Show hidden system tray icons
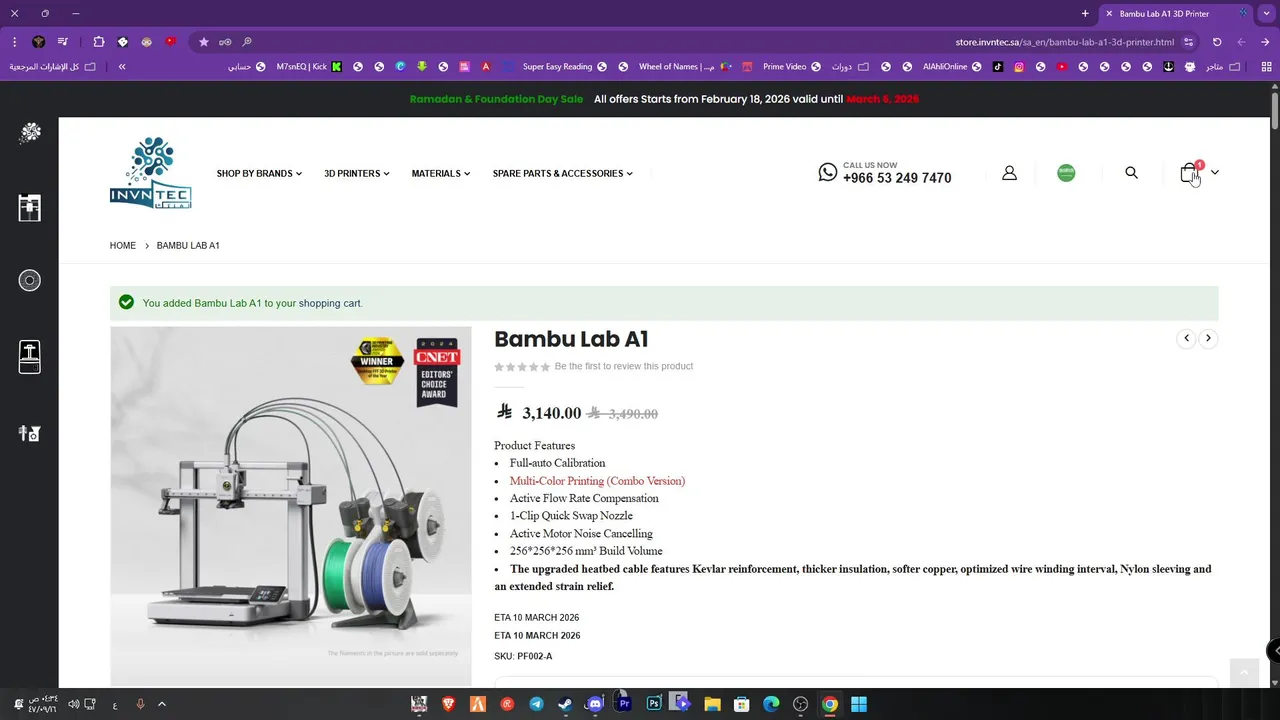The width and height of the screenshot is (1280, 720). tap(162, 704)
